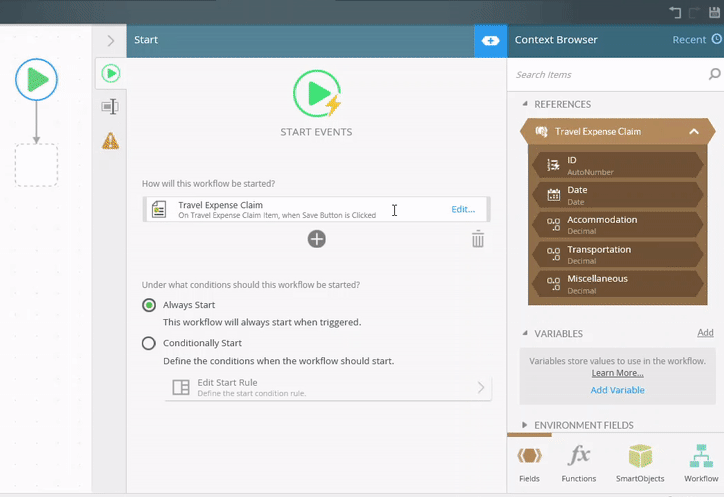Screen dimensions: 724x497
Task: Click the Add Variable link
Action: pos(617,390)
